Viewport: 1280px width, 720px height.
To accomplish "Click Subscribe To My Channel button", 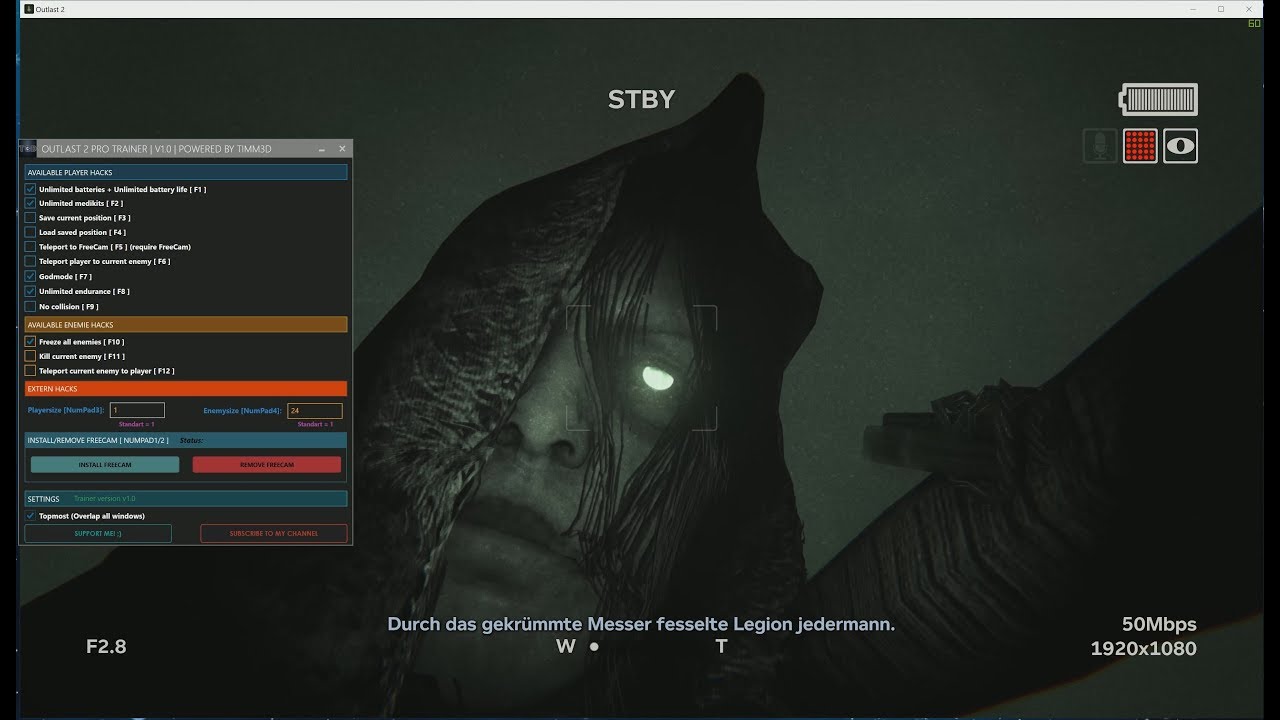I will click(274, 534).
